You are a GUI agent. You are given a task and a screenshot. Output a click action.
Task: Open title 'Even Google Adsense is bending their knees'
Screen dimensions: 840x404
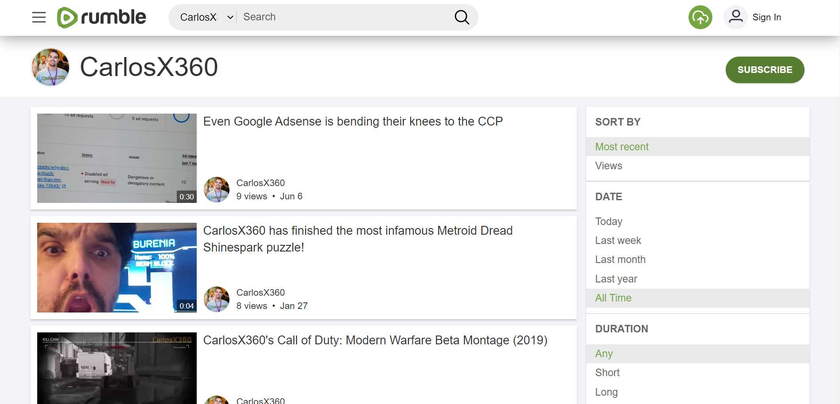coord(353,122)
